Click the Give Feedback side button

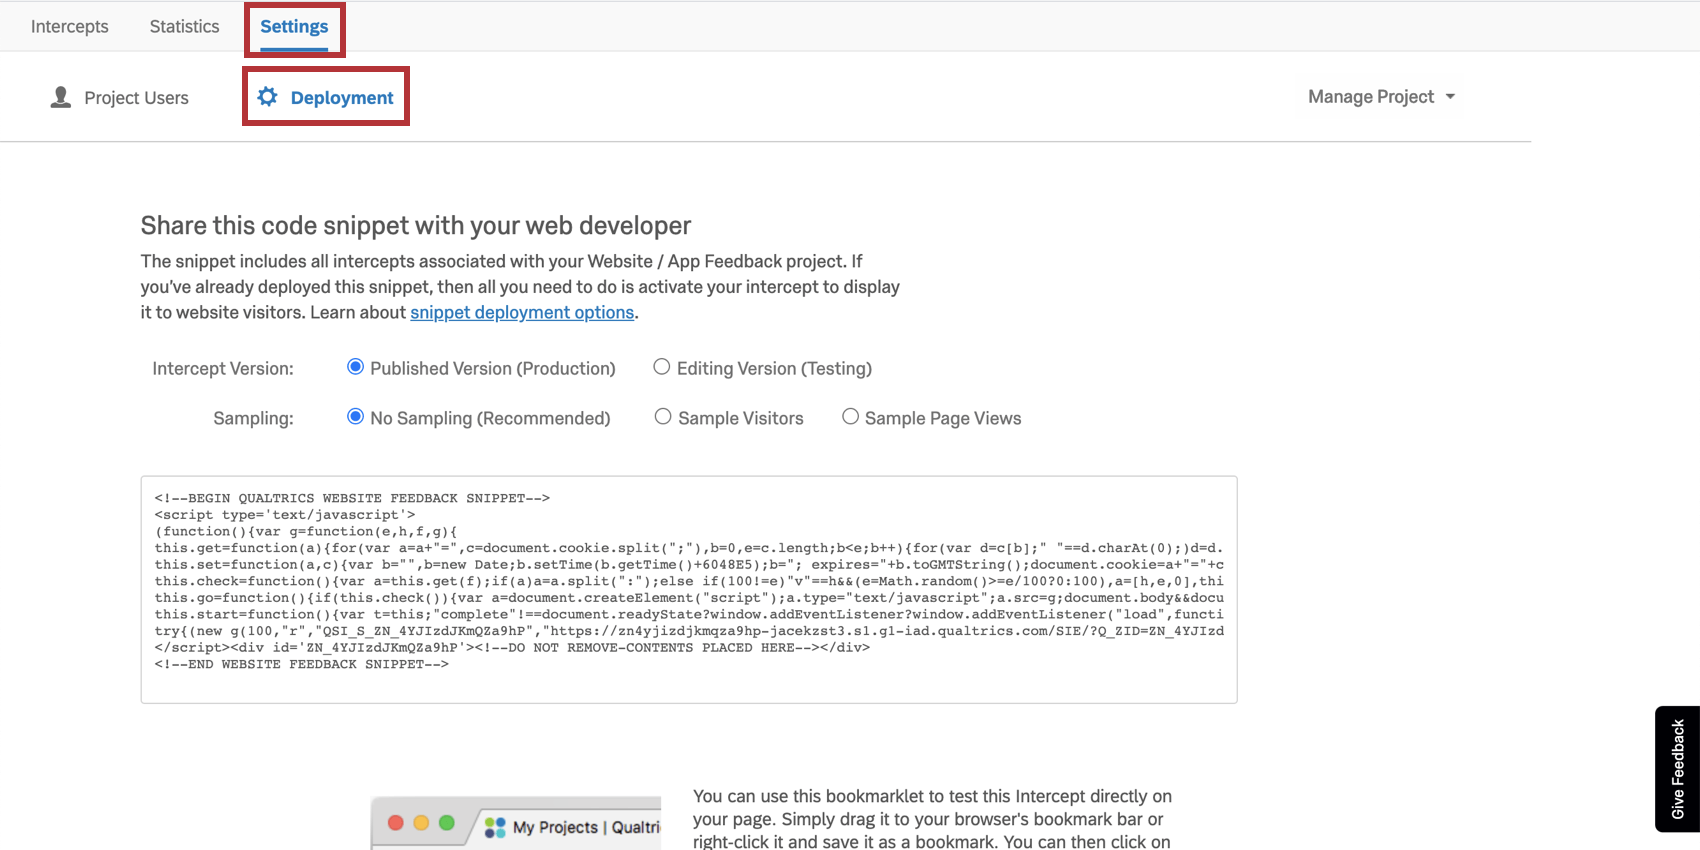tap(1677, 769)
